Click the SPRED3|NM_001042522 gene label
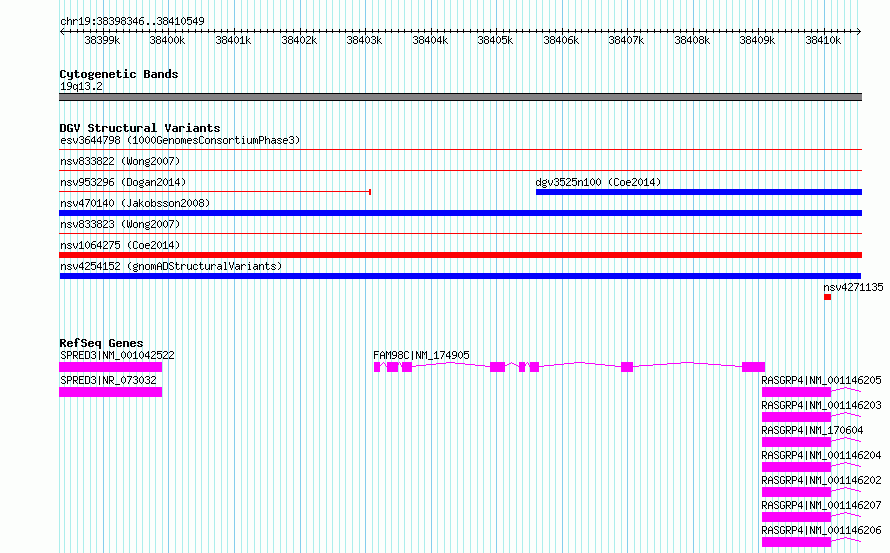The width and height of the screenshot is (890, 553). [117, 355]
